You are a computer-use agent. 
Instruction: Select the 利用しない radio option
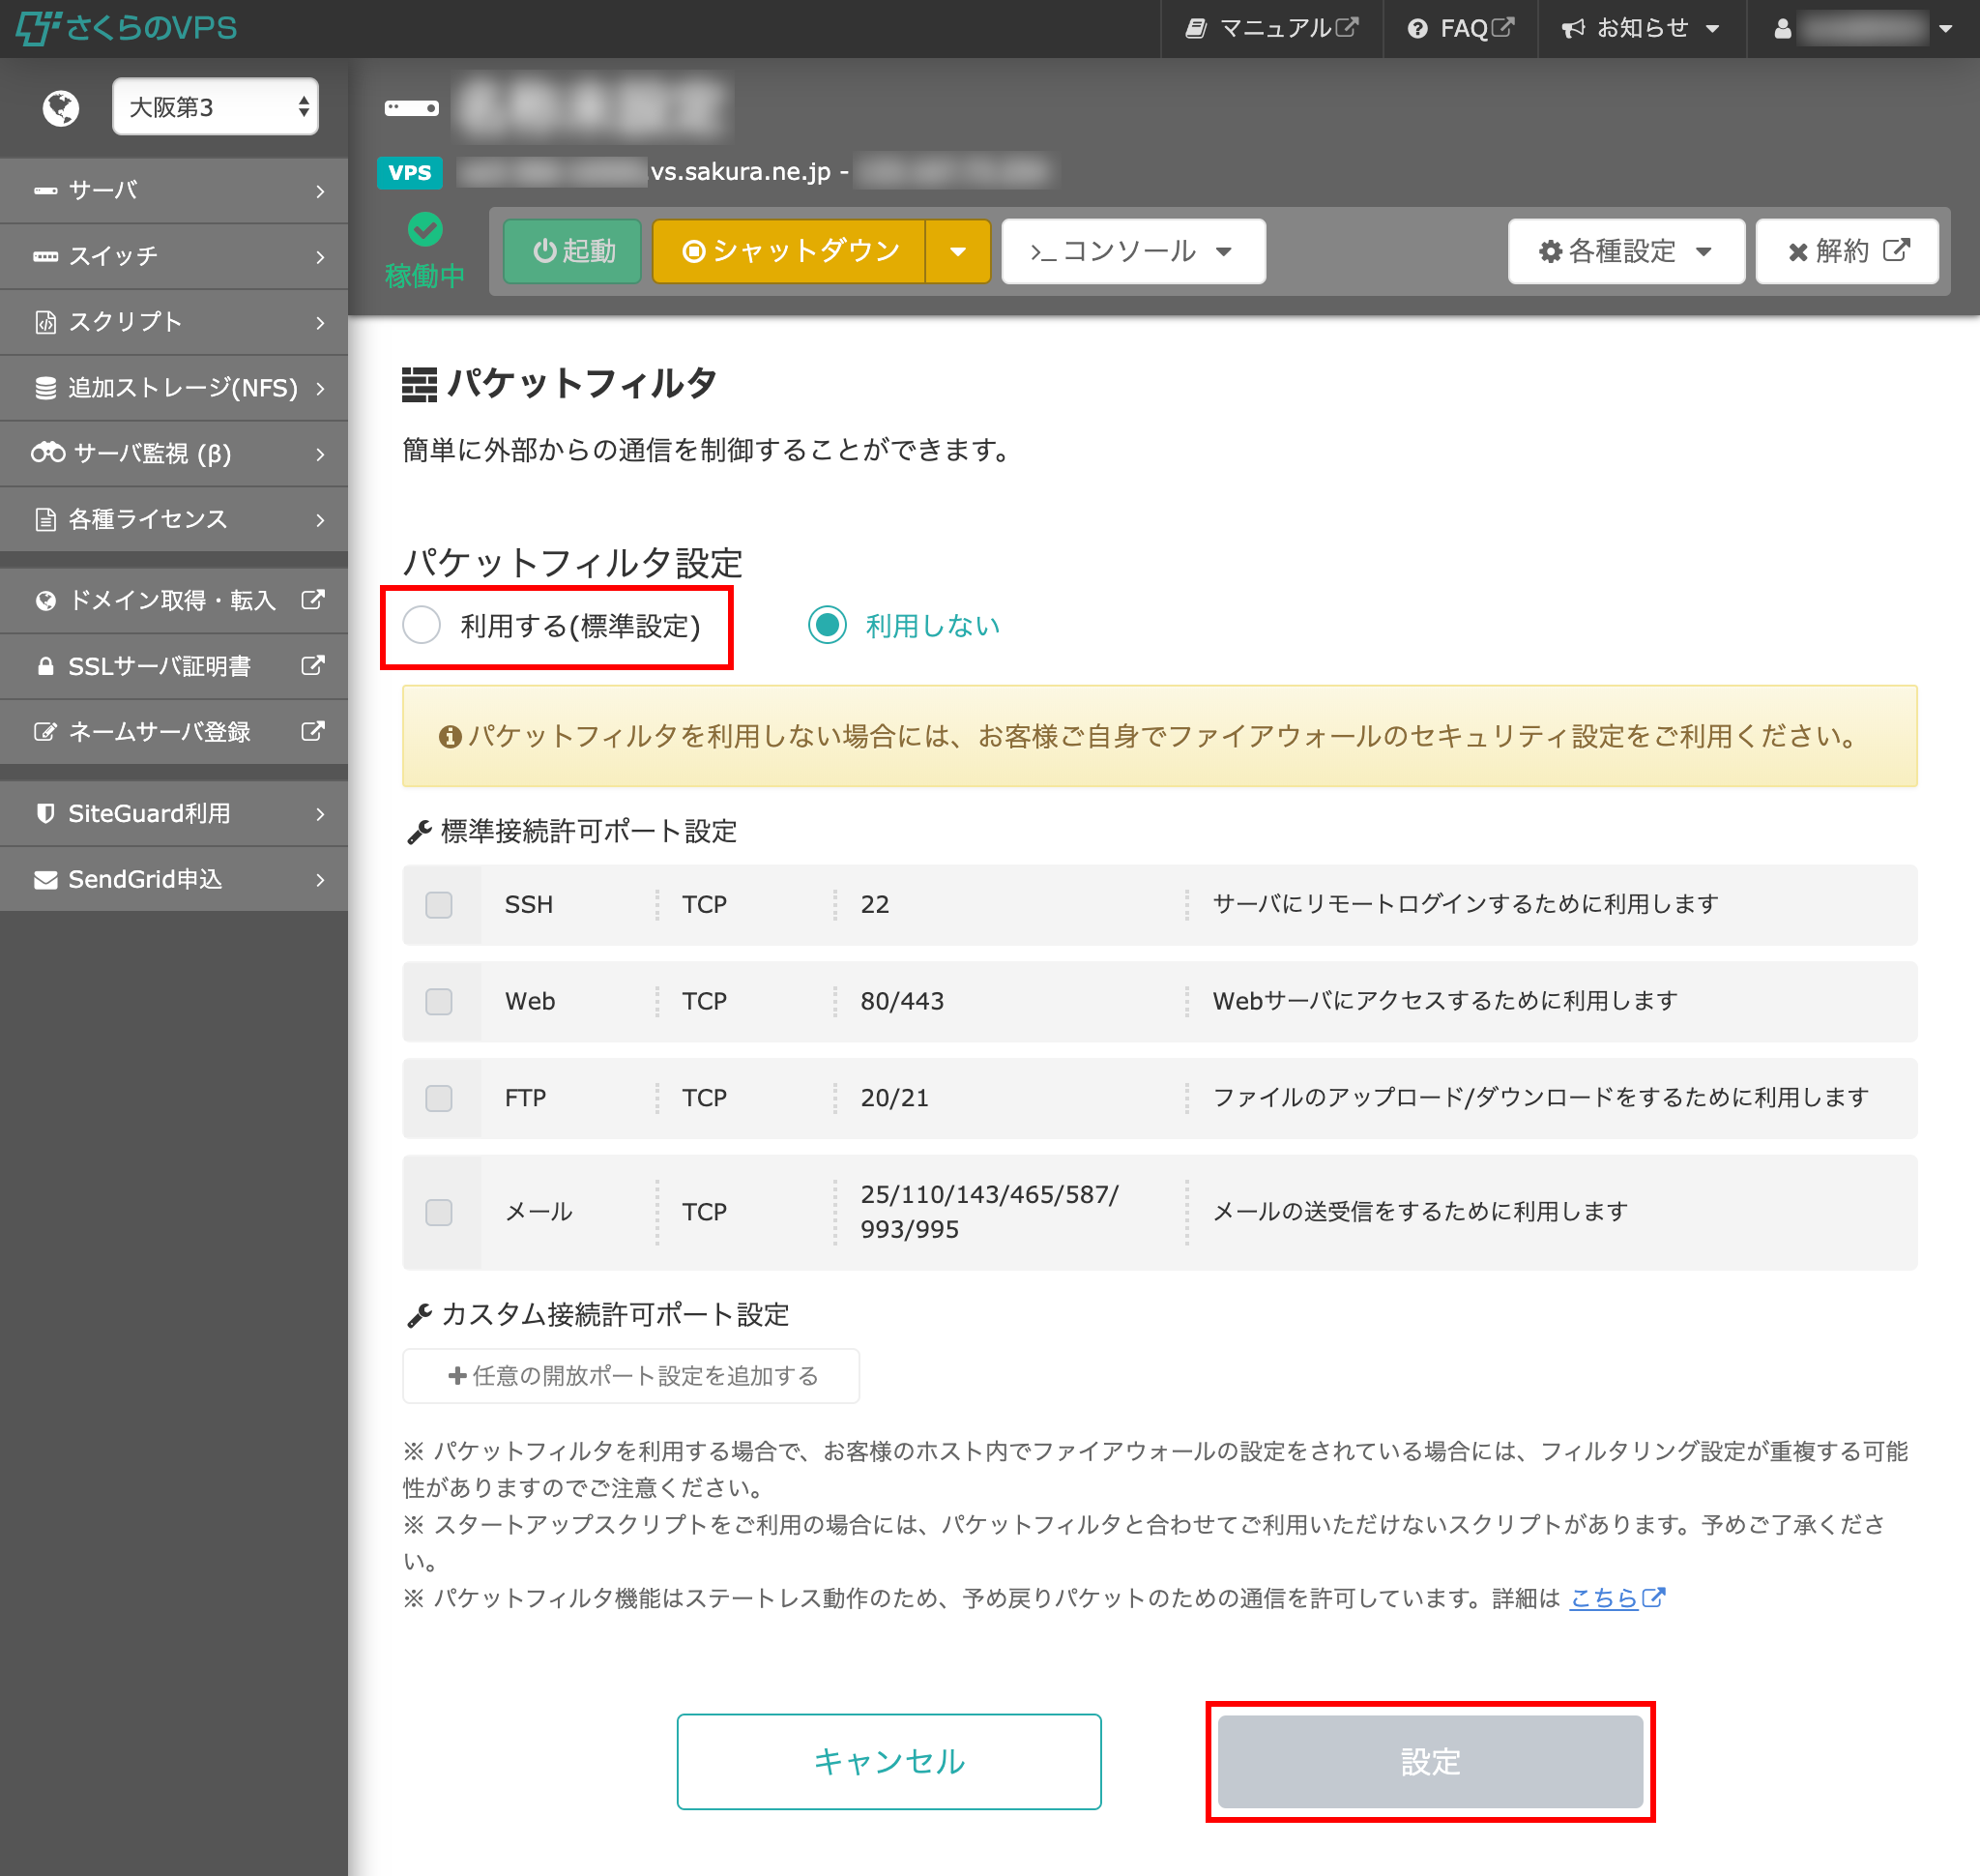click(827, 626)
